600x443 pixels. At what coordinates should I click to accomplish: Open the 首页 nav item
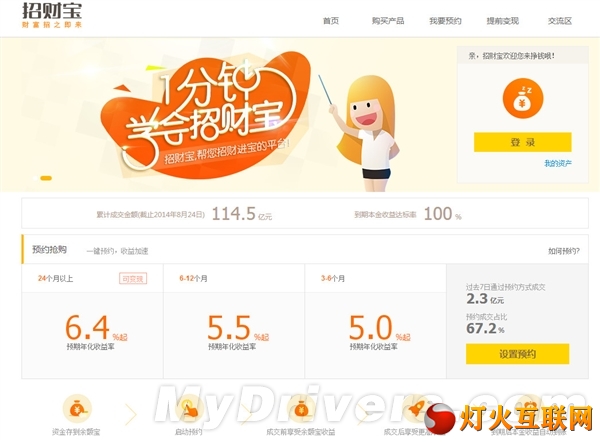pyautogui.click(x=331, y=21)
